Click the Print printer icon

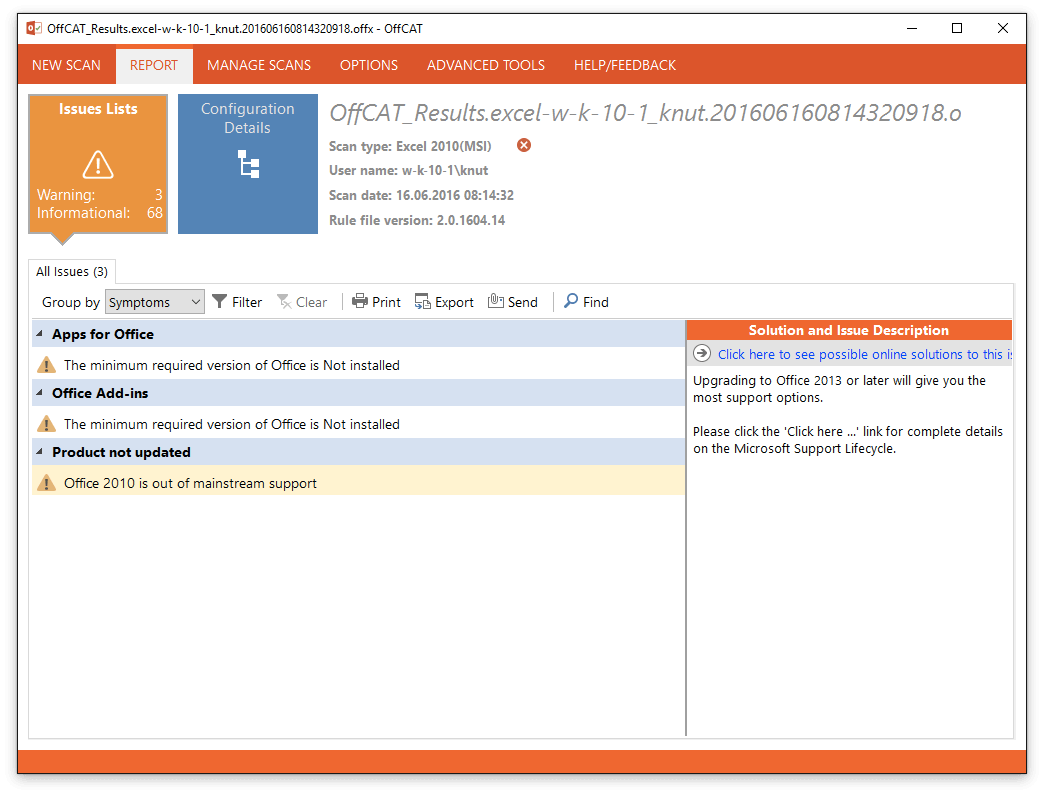click(360, 302)
